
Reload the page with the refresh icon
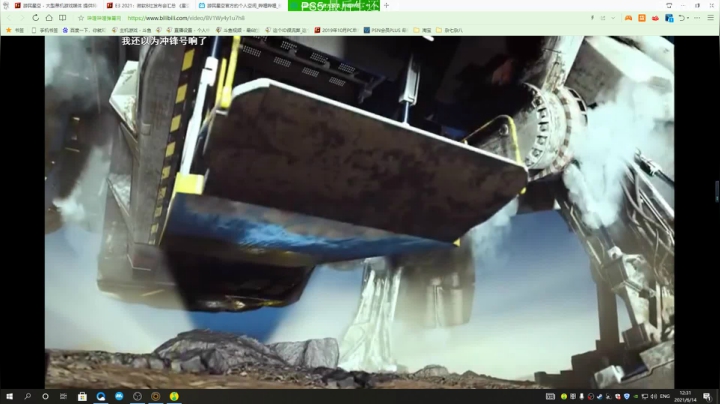tap(35, 18)
